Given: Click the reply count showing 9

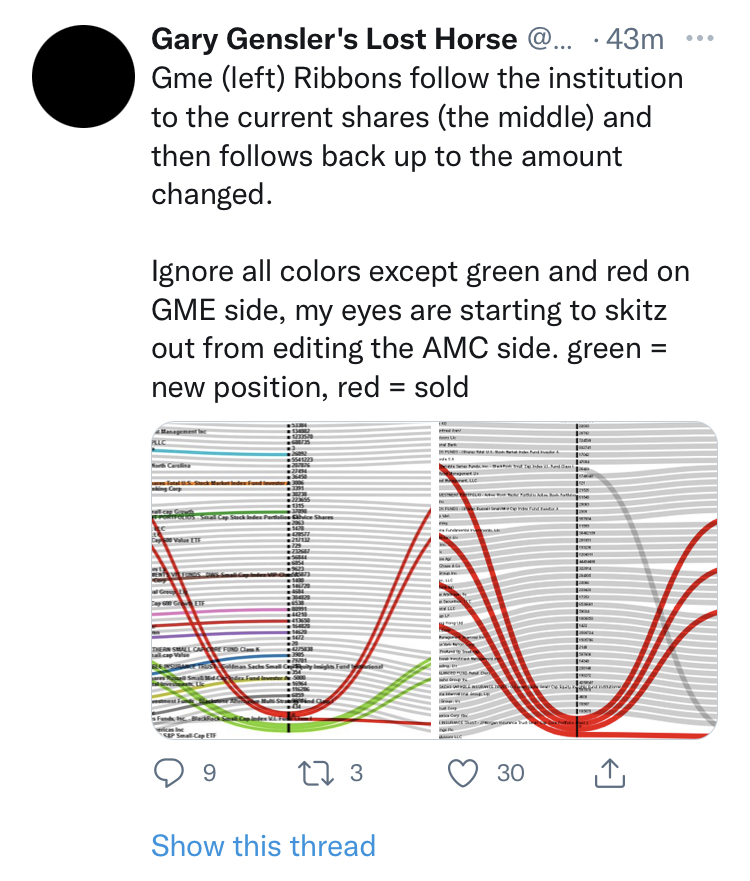Looking at the screenshot, I should coord(209,772).
